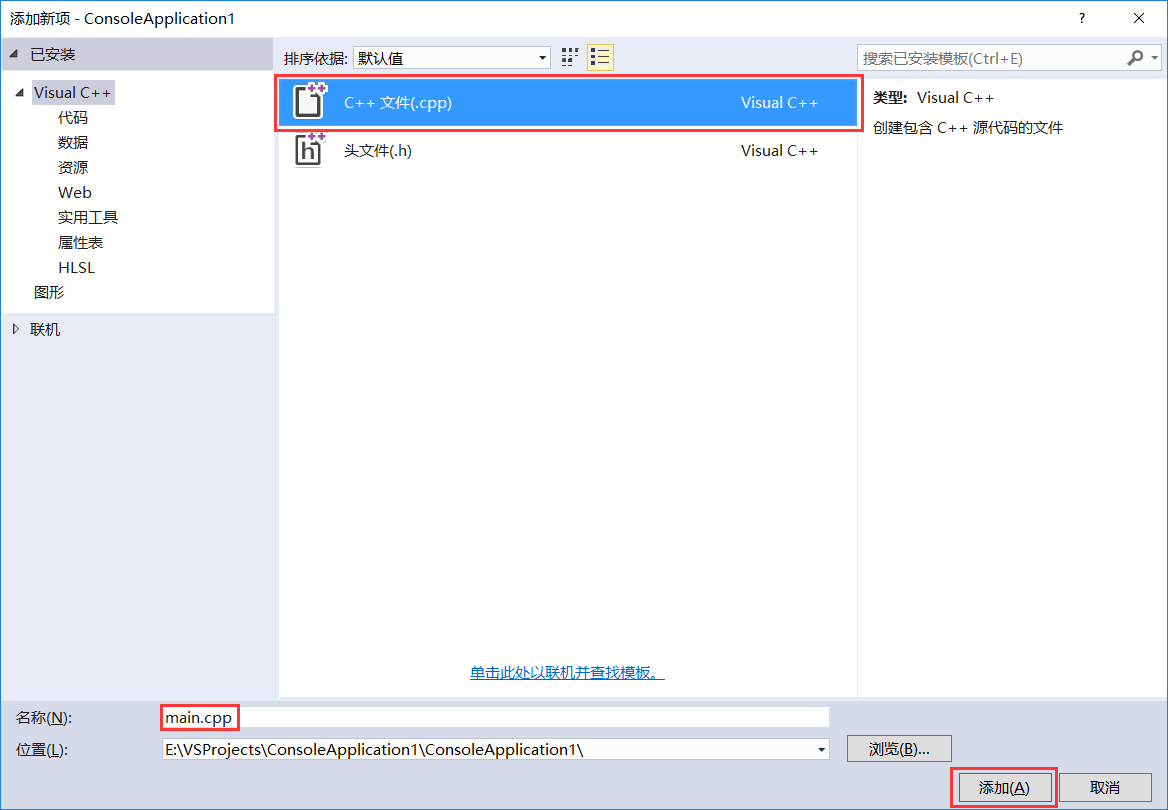
Task: Select the header file (.h) template icon
Action: tap(309, 150)
